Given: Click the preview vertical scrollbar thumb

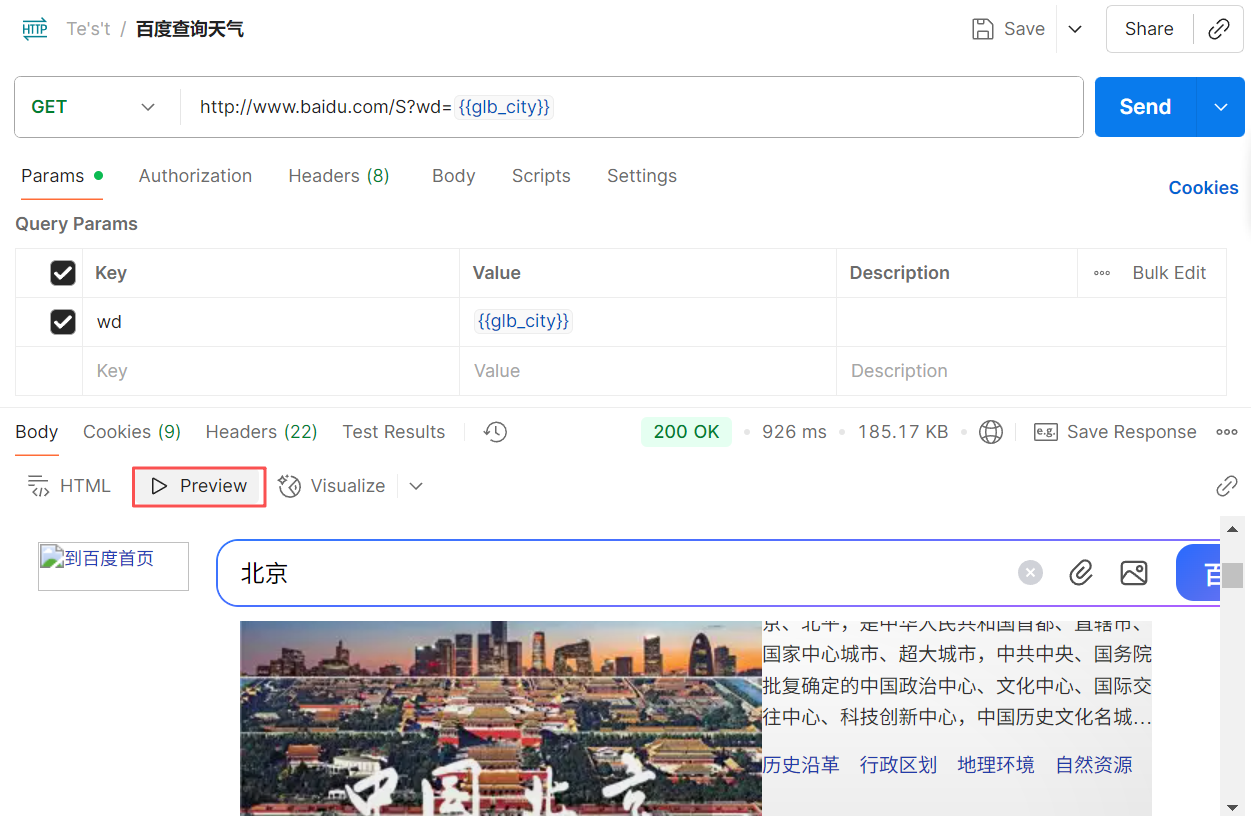Looking at the screenshot, I should tap(1234, 575).
